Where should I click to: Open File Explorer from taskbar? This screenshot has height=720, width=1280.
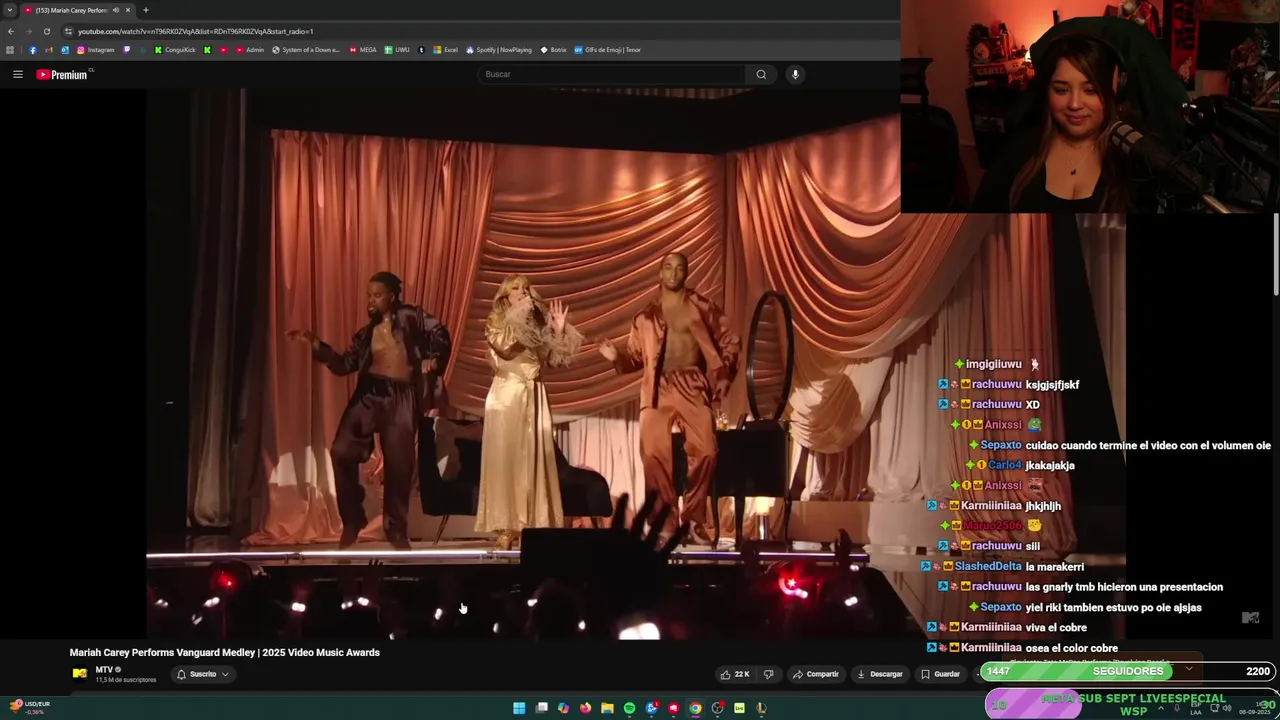coord(607,708)
